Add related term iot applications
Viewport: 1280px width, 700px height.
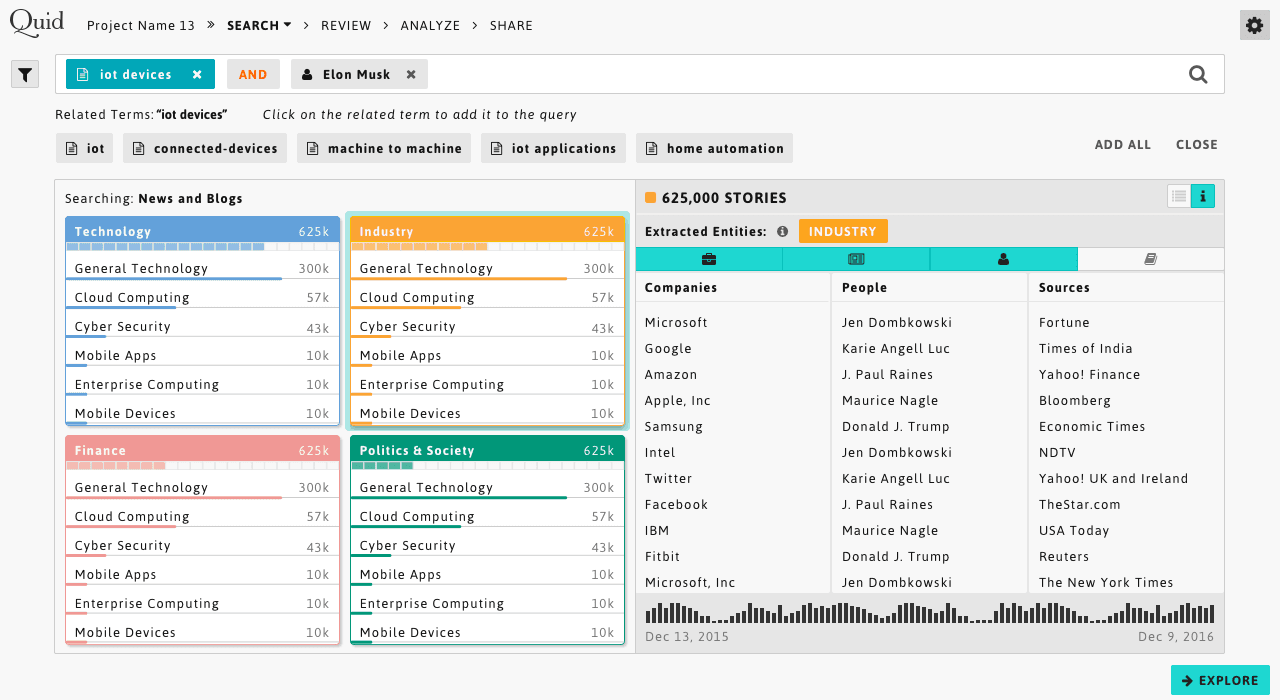(553, 148)
